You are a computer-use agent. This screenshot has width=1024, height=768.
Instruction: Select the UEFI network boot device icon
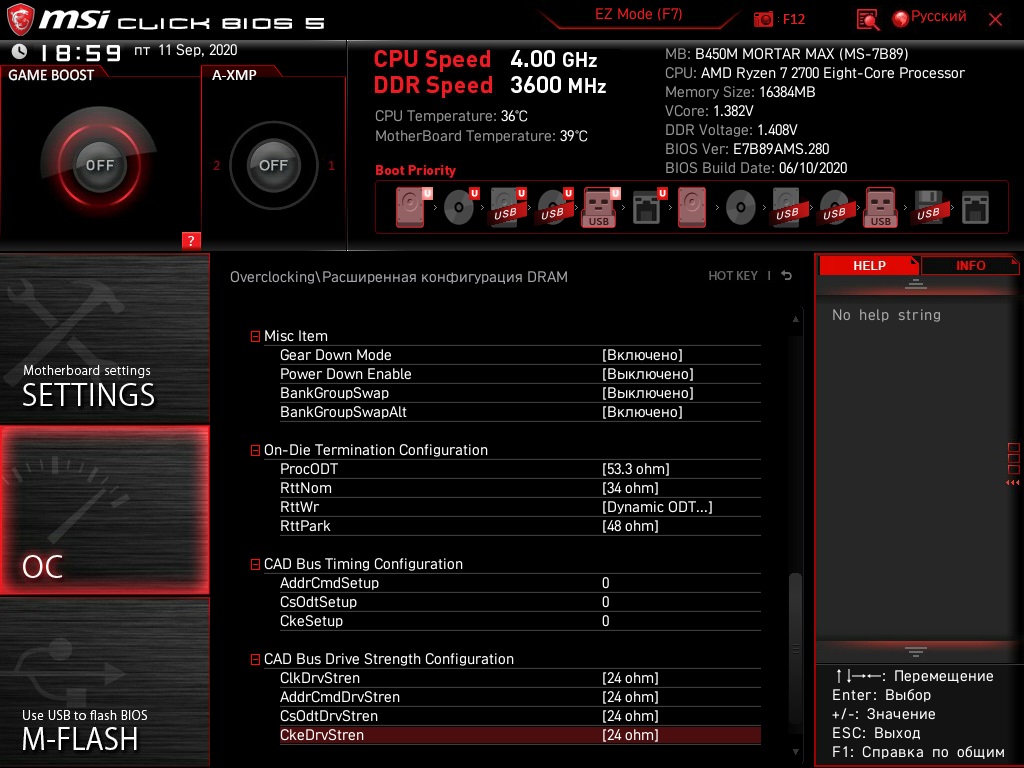pos(648,207)
